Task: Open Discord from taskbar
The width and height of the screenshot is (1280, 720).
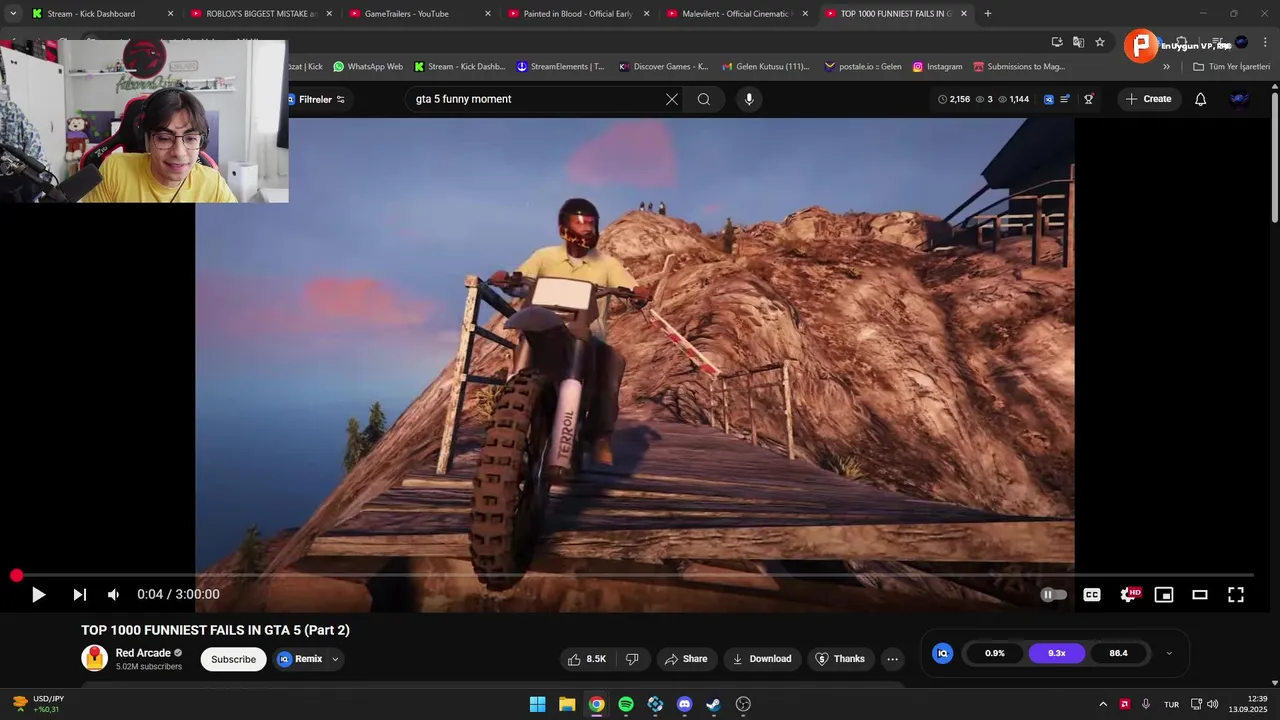Action: [x=684, y=704]
